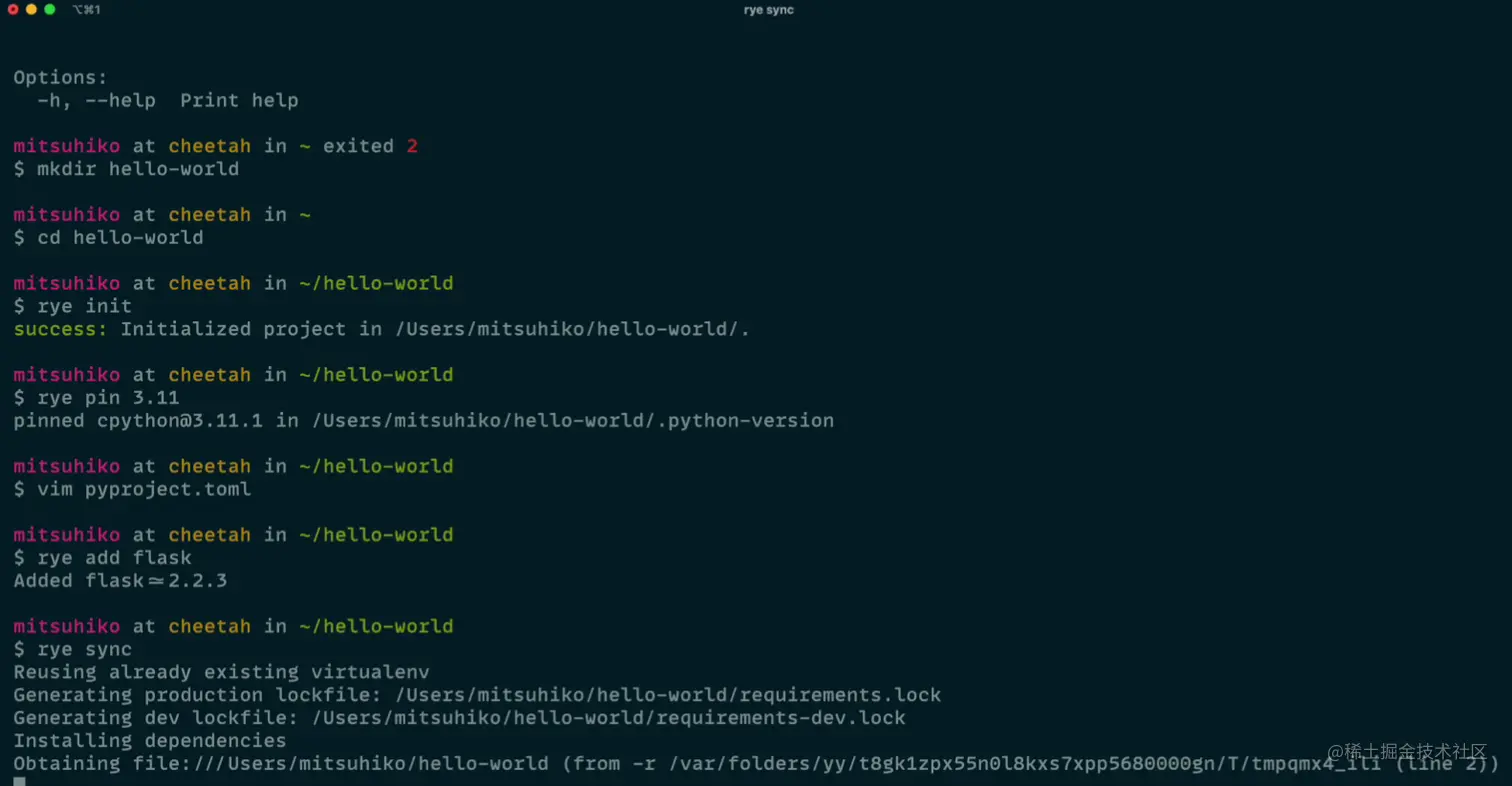
Task: Click the green 'success:' label
Action: [x=60, y=329]
